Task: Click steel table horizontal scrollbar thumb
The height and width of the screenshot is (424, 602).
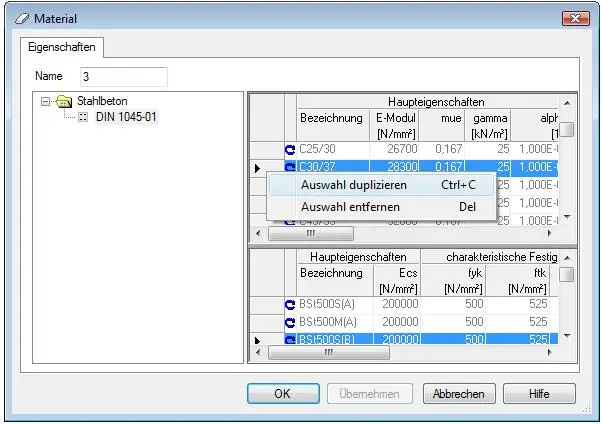Action: tap(329, 352)
